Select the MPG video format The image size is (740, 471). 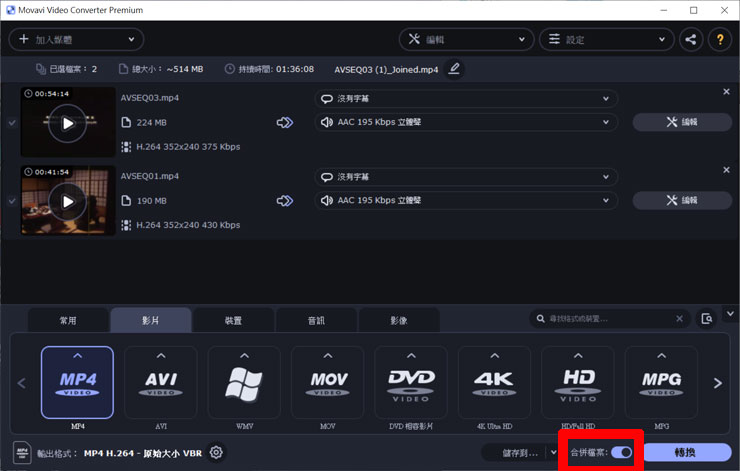[662, 382]
